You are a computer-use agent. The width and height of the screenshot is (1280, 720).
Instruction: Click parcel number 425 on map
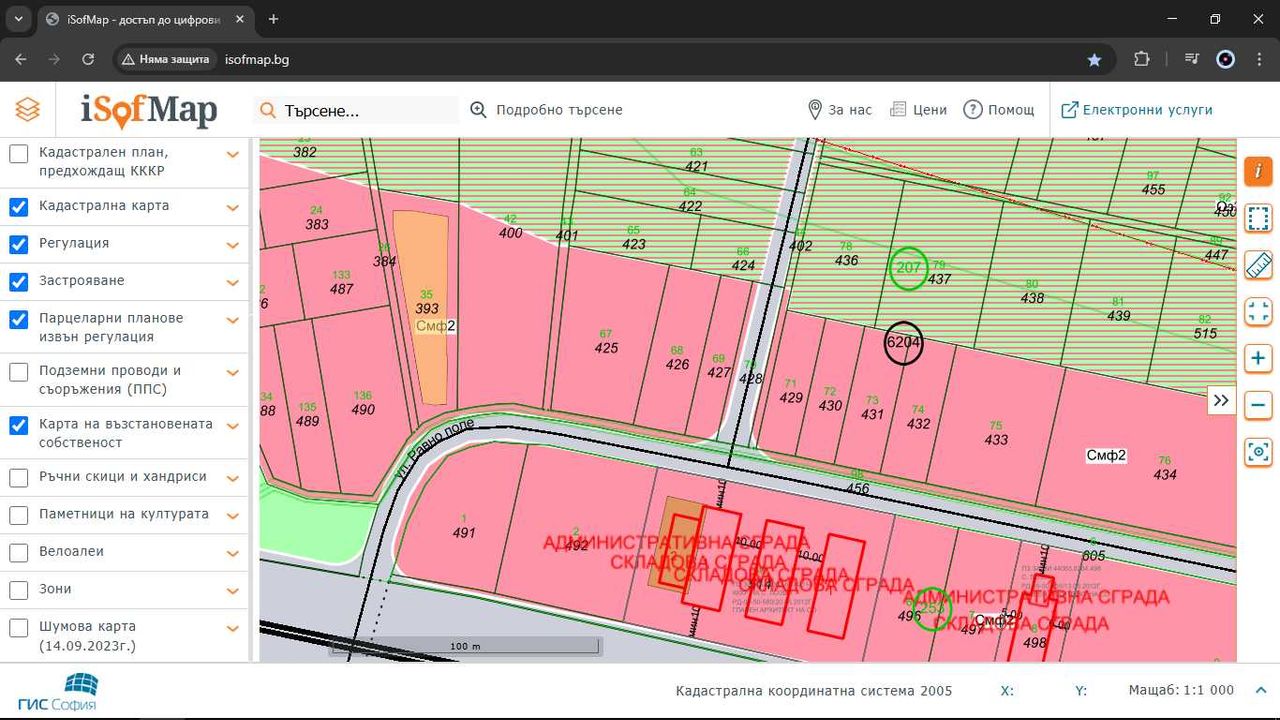point(606,348)
